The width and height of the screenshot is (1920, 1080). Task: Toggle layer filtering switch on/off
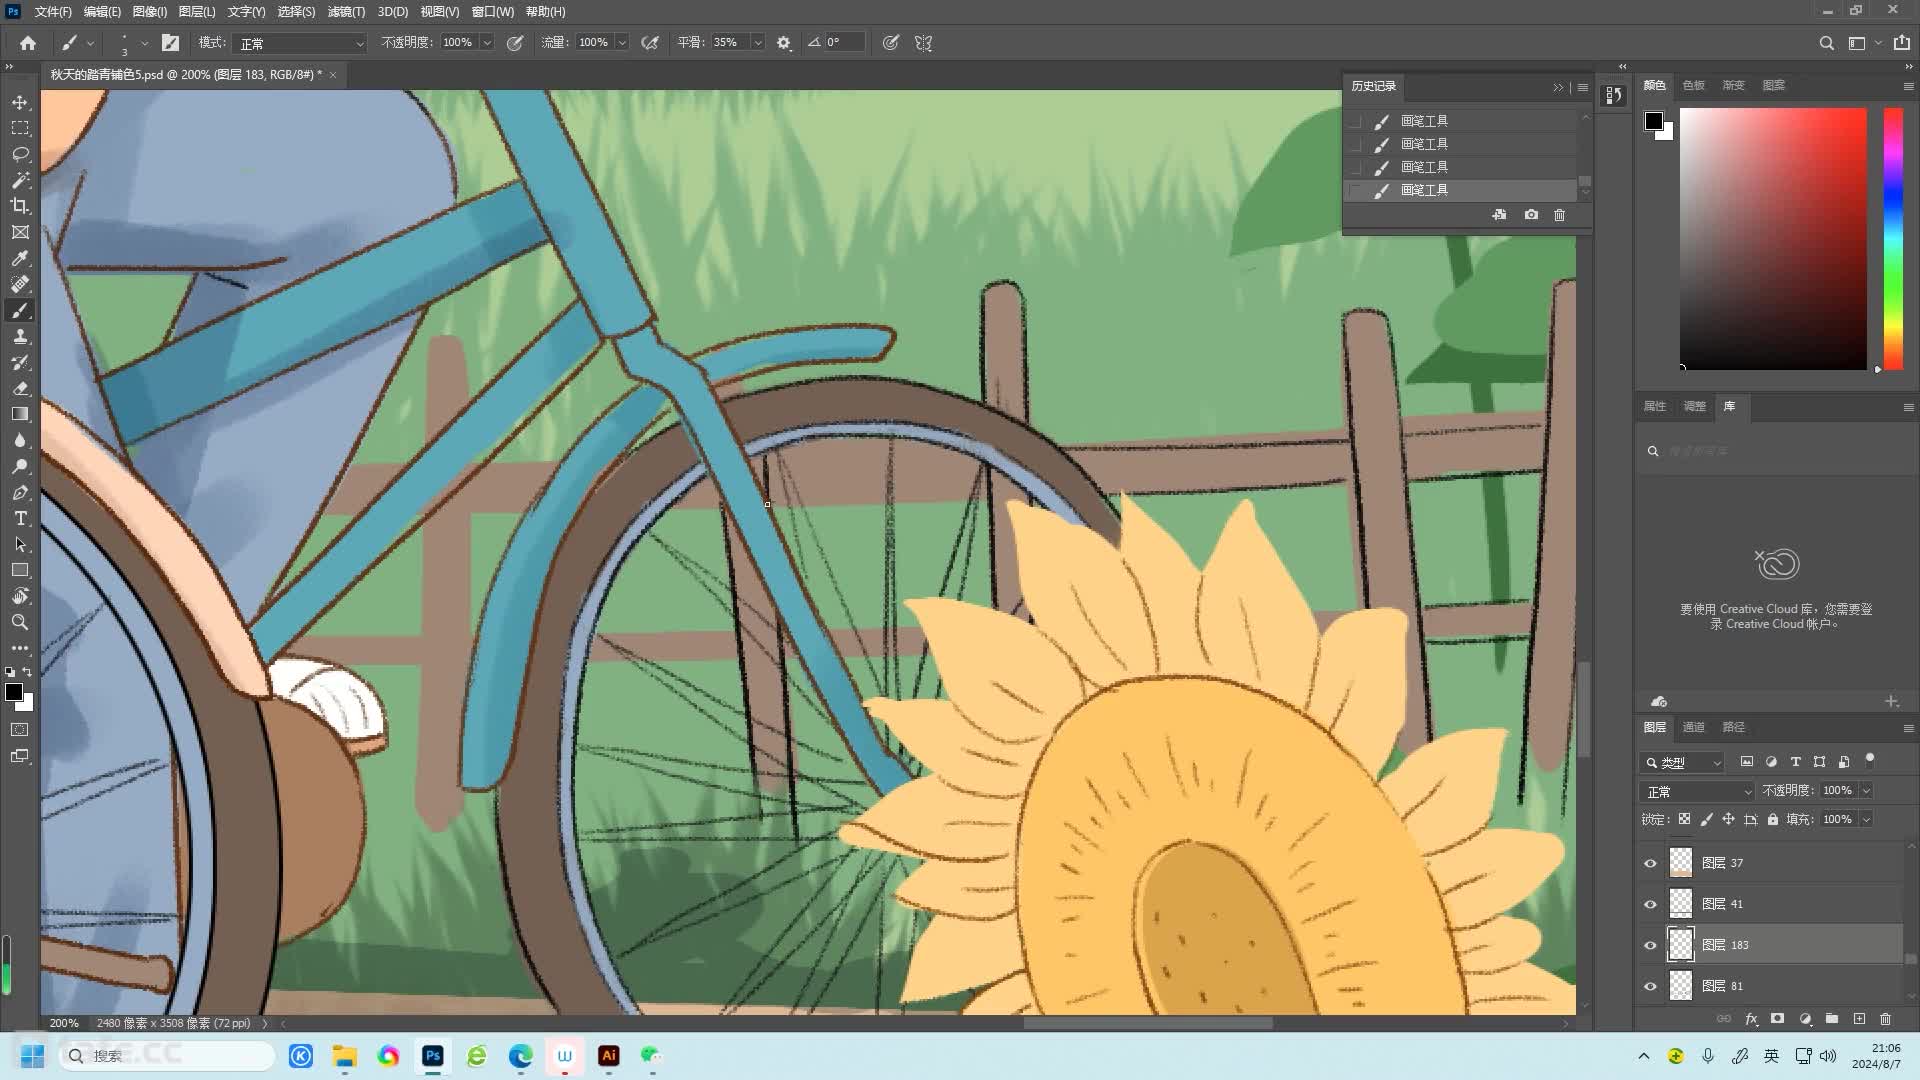pyautogui.click(x=1869, y=760)
